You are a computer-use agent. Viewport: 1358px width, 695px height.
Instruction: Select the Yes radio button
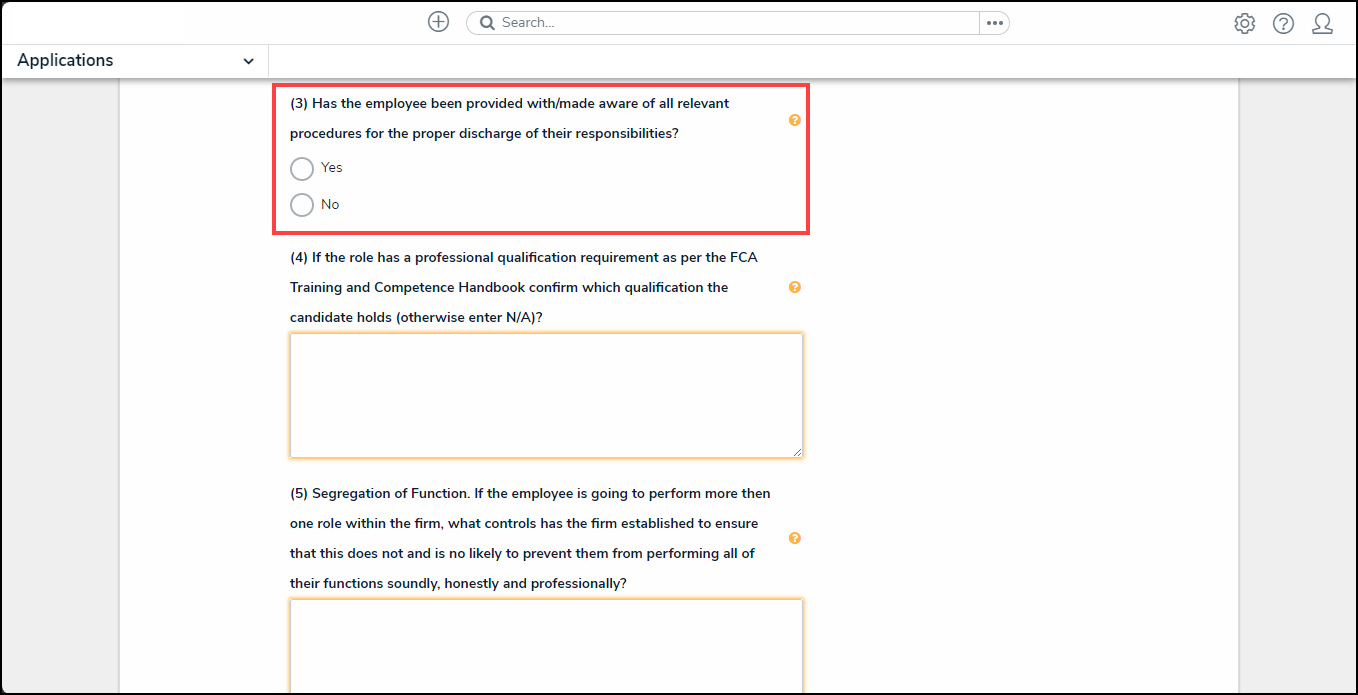[x=302, y=168]
